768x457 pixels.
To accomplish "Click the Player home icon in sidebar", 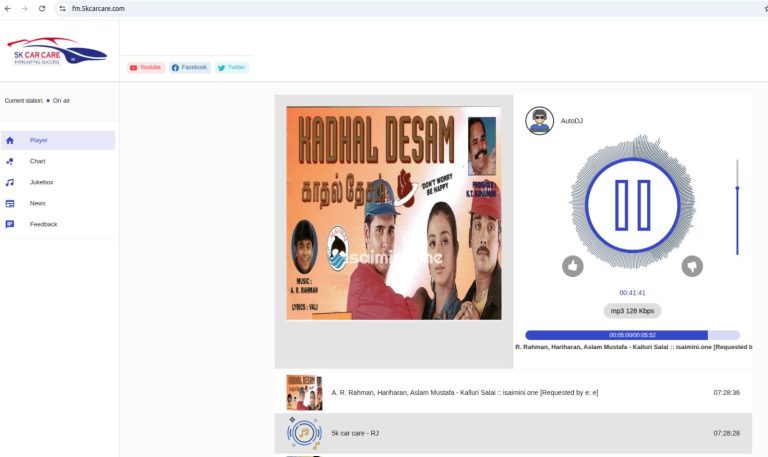I will pos(10,141).
